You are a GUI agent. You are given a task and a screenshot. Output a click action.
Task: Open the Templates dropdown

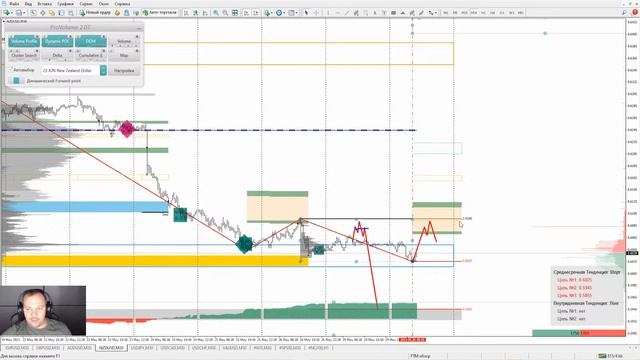[293, 13]
